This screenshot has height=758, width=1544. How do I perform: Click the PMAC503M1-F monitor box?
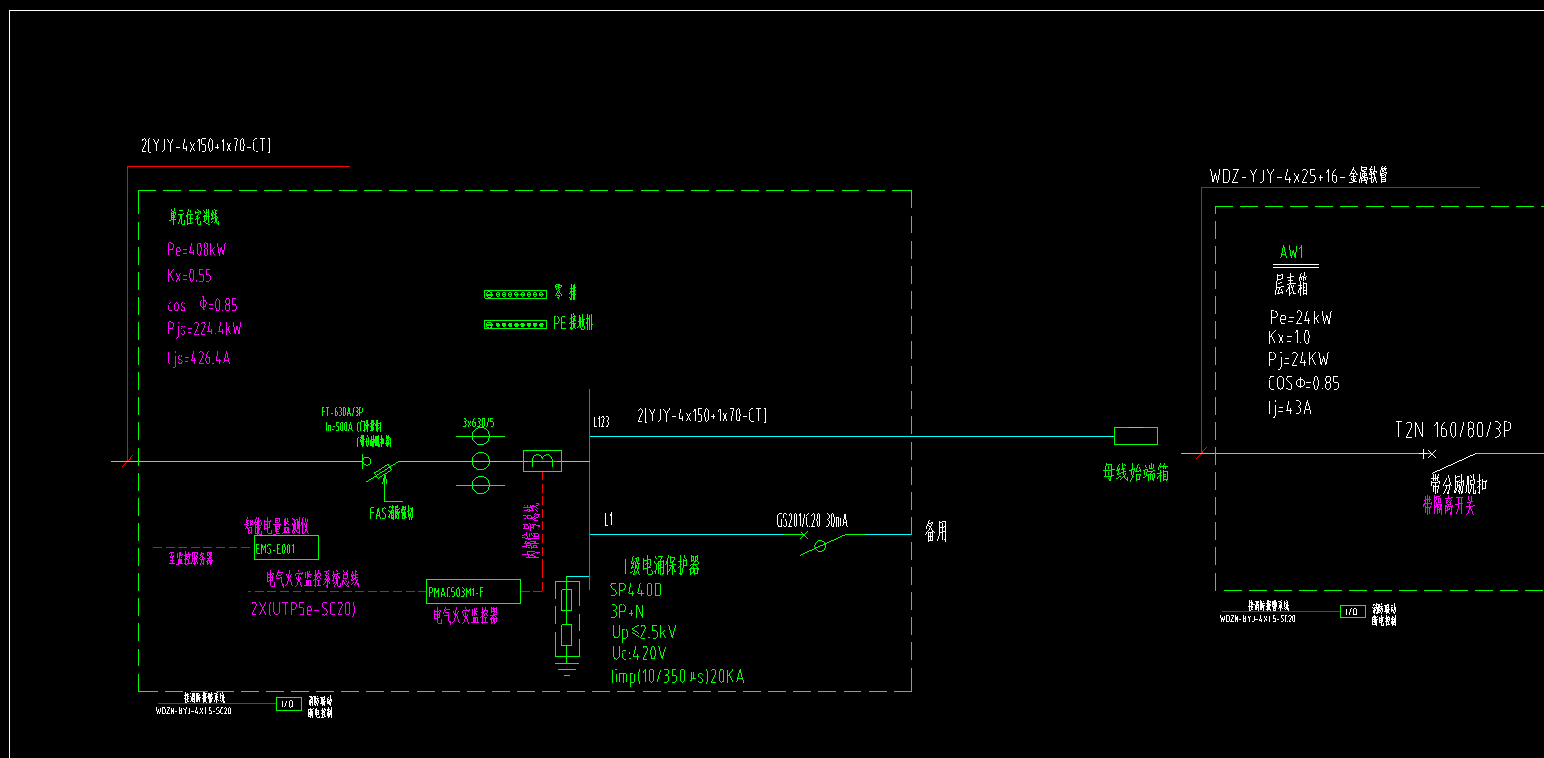coord(473,591)
